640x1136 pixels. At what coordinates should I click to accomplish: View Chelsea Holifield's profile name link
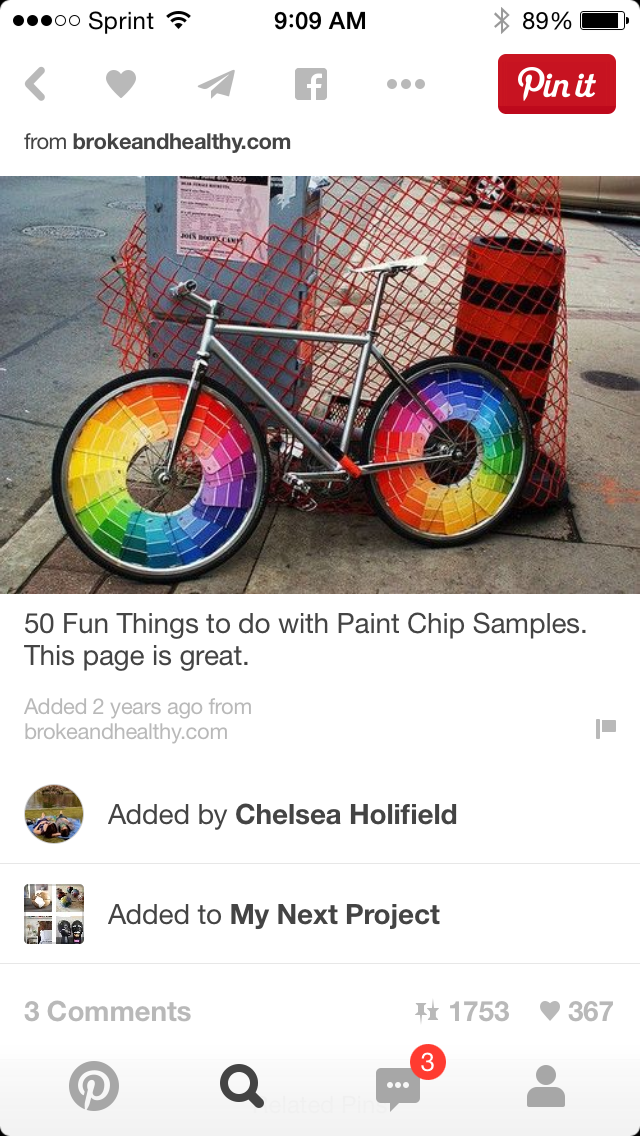click(x=346, y=815)
